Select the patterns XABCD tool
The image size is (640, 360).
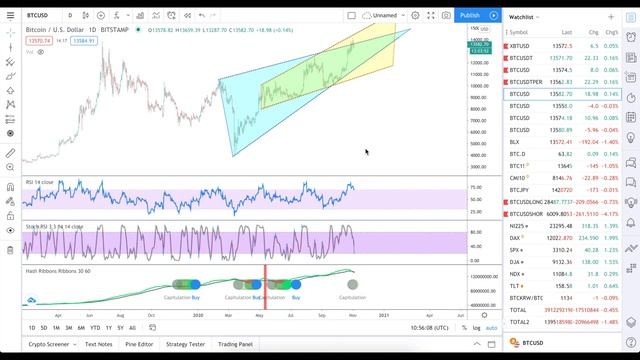[x=11, y=104]
